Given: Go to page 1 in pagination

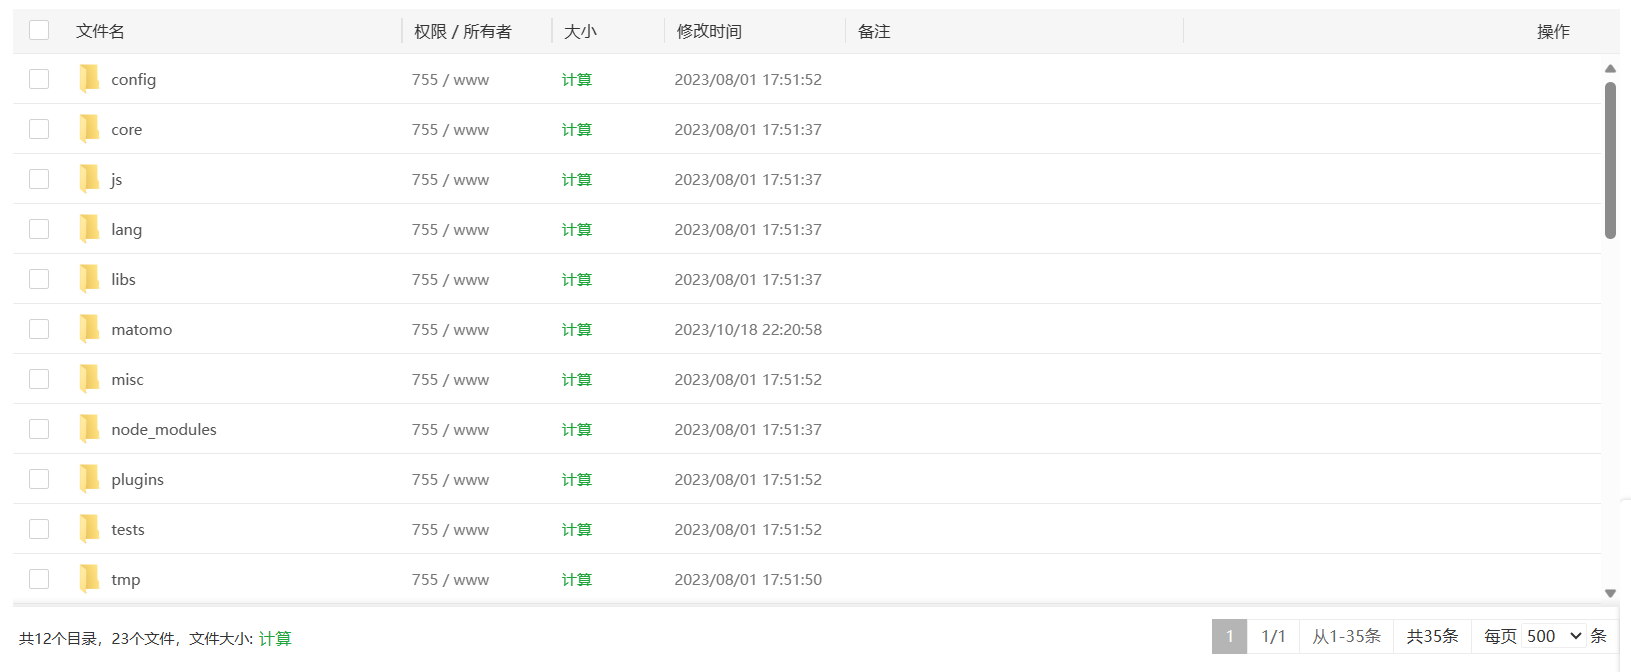Looking at the screenshot, I should tap(1229, 636).
